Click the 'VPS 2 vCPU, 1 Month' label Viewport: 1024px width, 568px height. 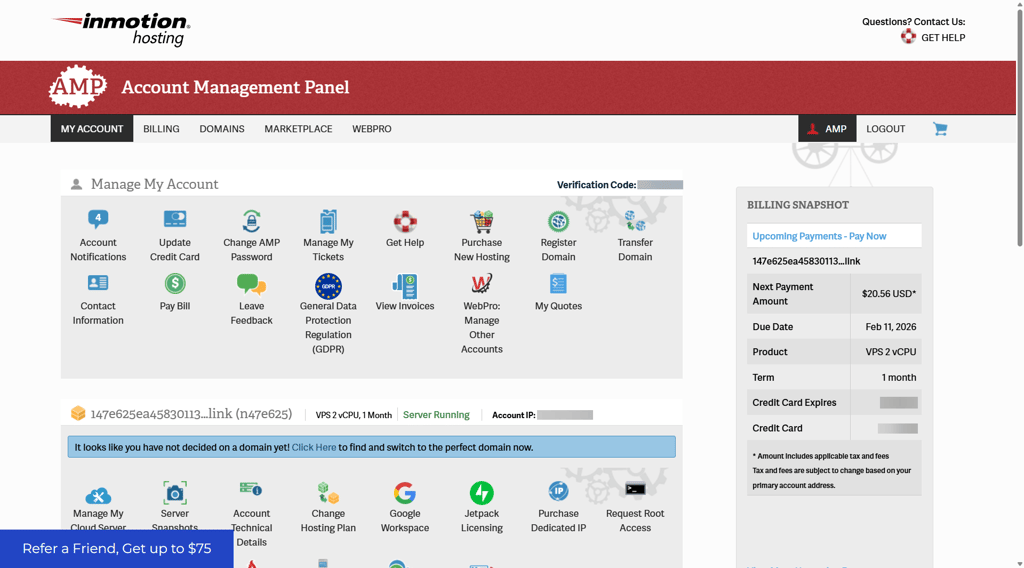(354, 415)
